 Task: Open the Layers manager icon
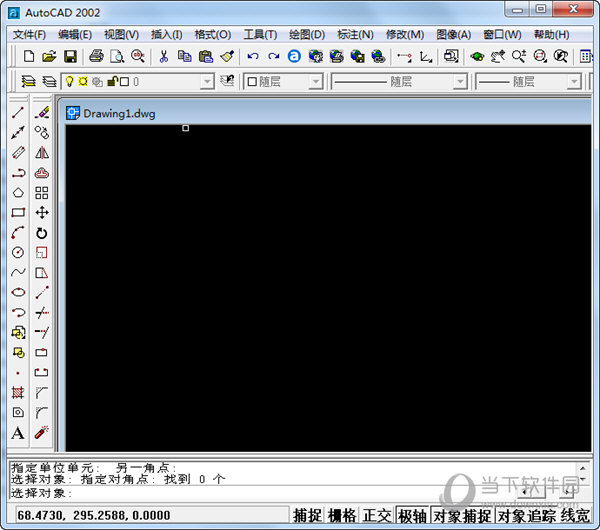[29, 82]
